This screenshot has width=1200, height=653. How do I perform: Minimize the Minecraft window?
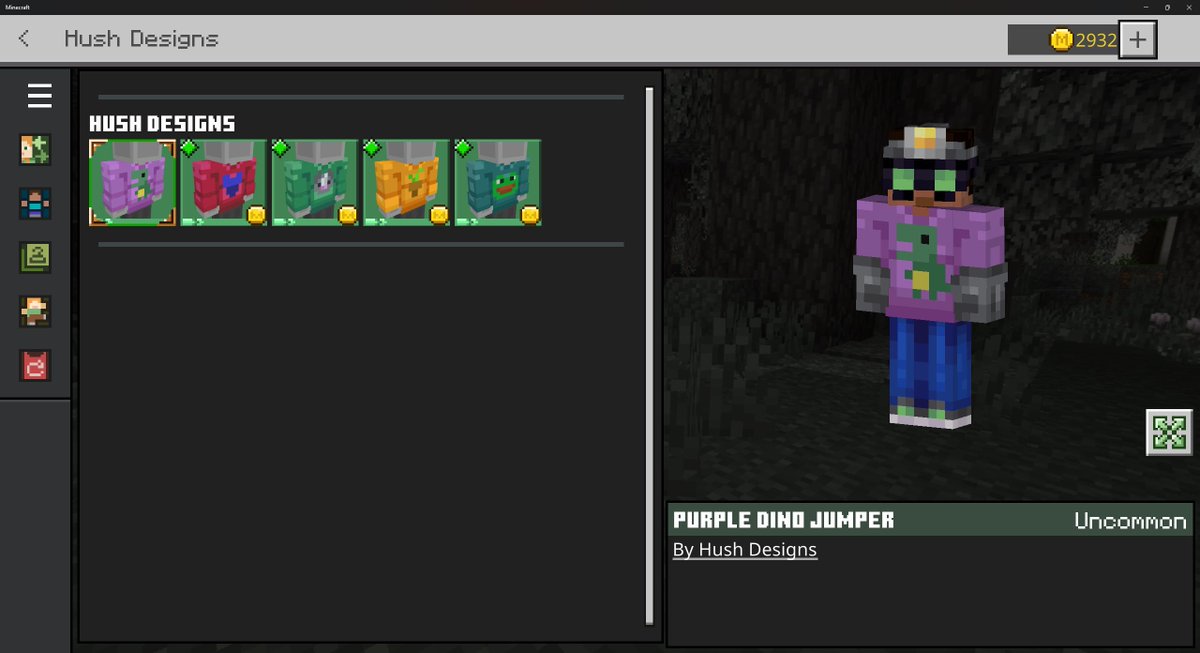pyautogui.click(x=1145, y=7)
